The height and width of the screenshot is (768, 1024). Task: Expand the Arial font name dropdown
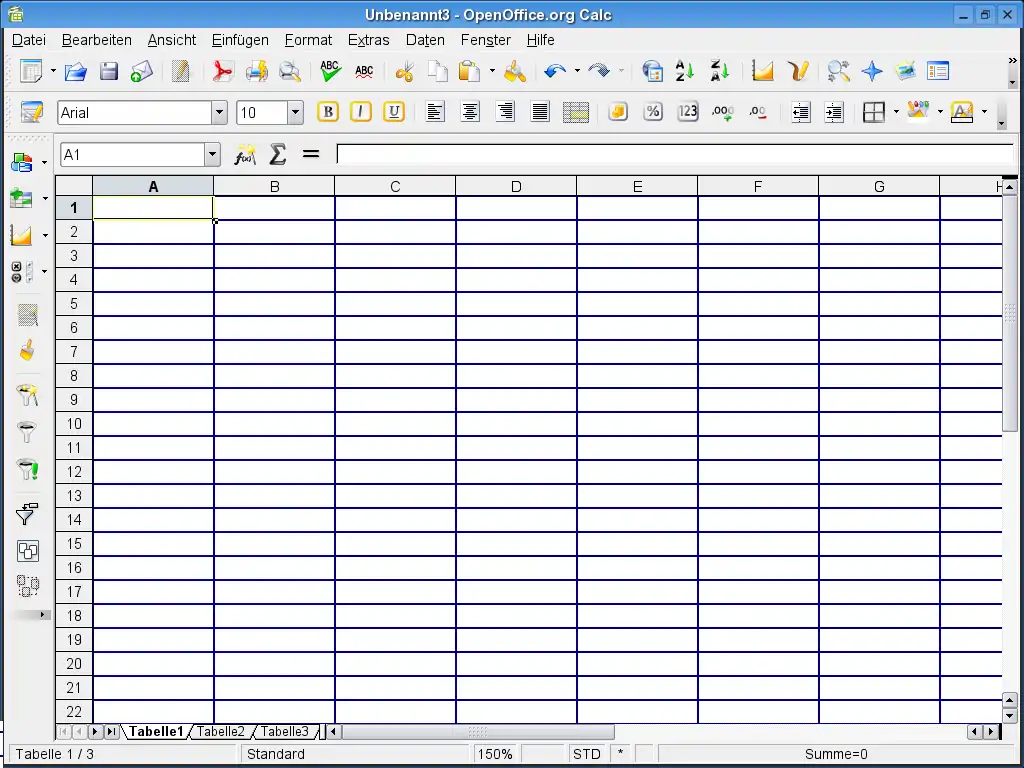[x=219, y=113]
